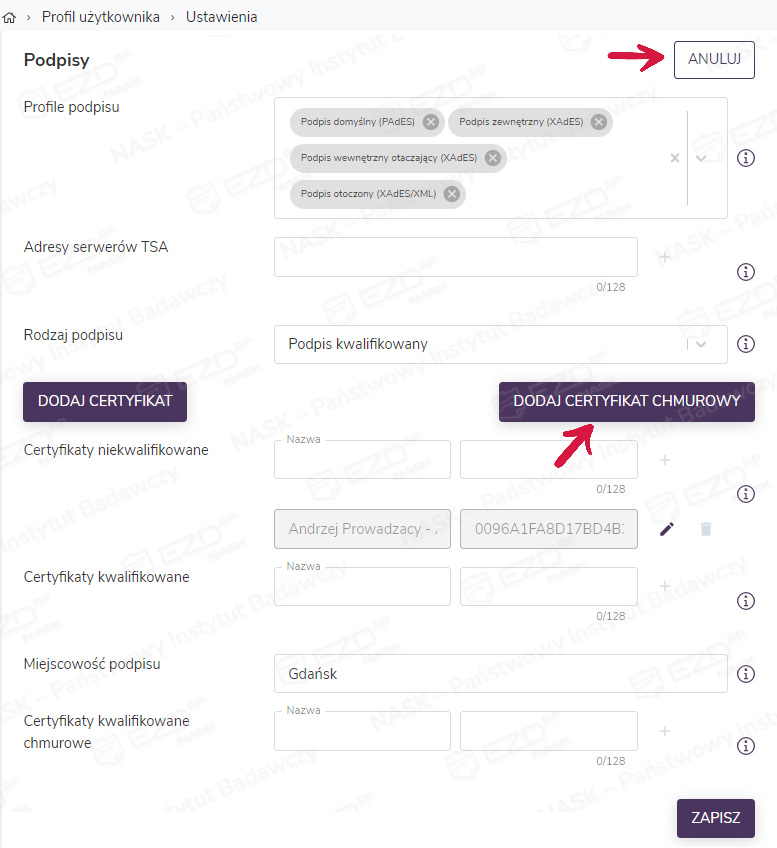This screenshot has height=848, width=777.
Task: Expand the Profile podpisu dropdown
Action: point(702,158)
